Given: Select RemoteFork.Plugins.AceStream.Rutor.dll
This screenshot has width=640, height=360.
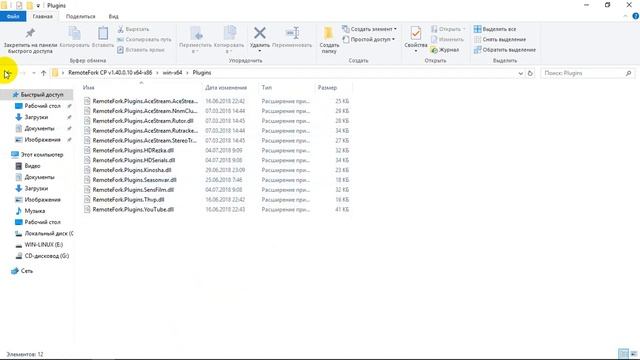Looking at the screenshot, I should (143, 121).
